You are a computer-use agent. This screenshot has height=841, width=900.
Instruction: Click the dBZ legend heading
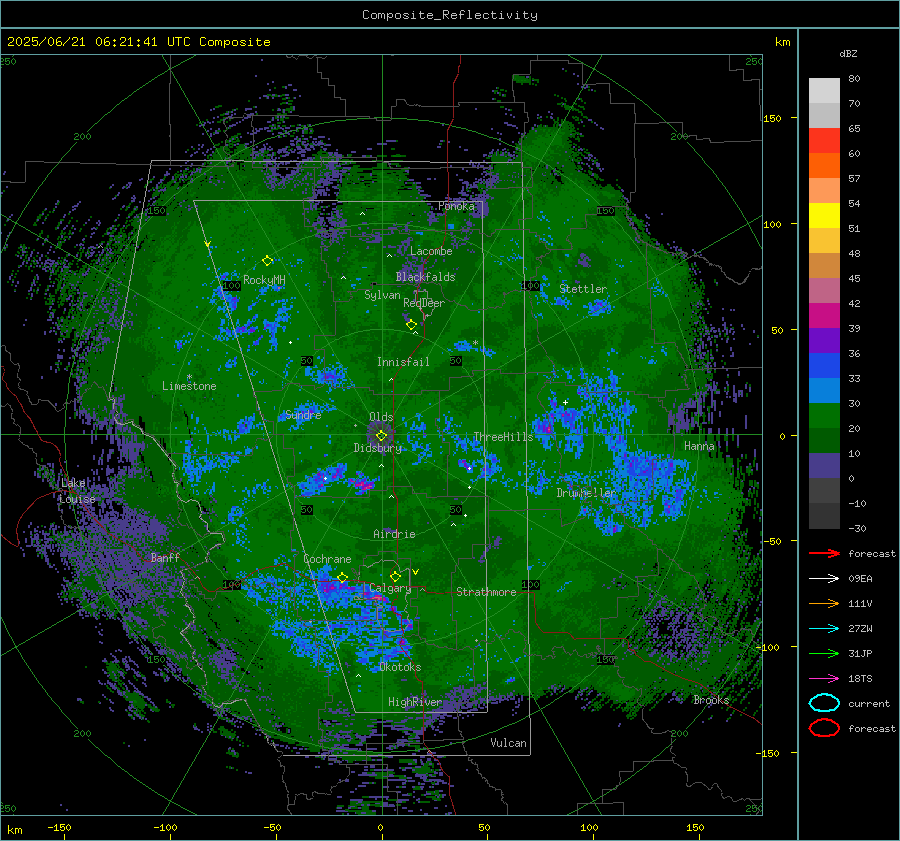(x=848, y=53)
